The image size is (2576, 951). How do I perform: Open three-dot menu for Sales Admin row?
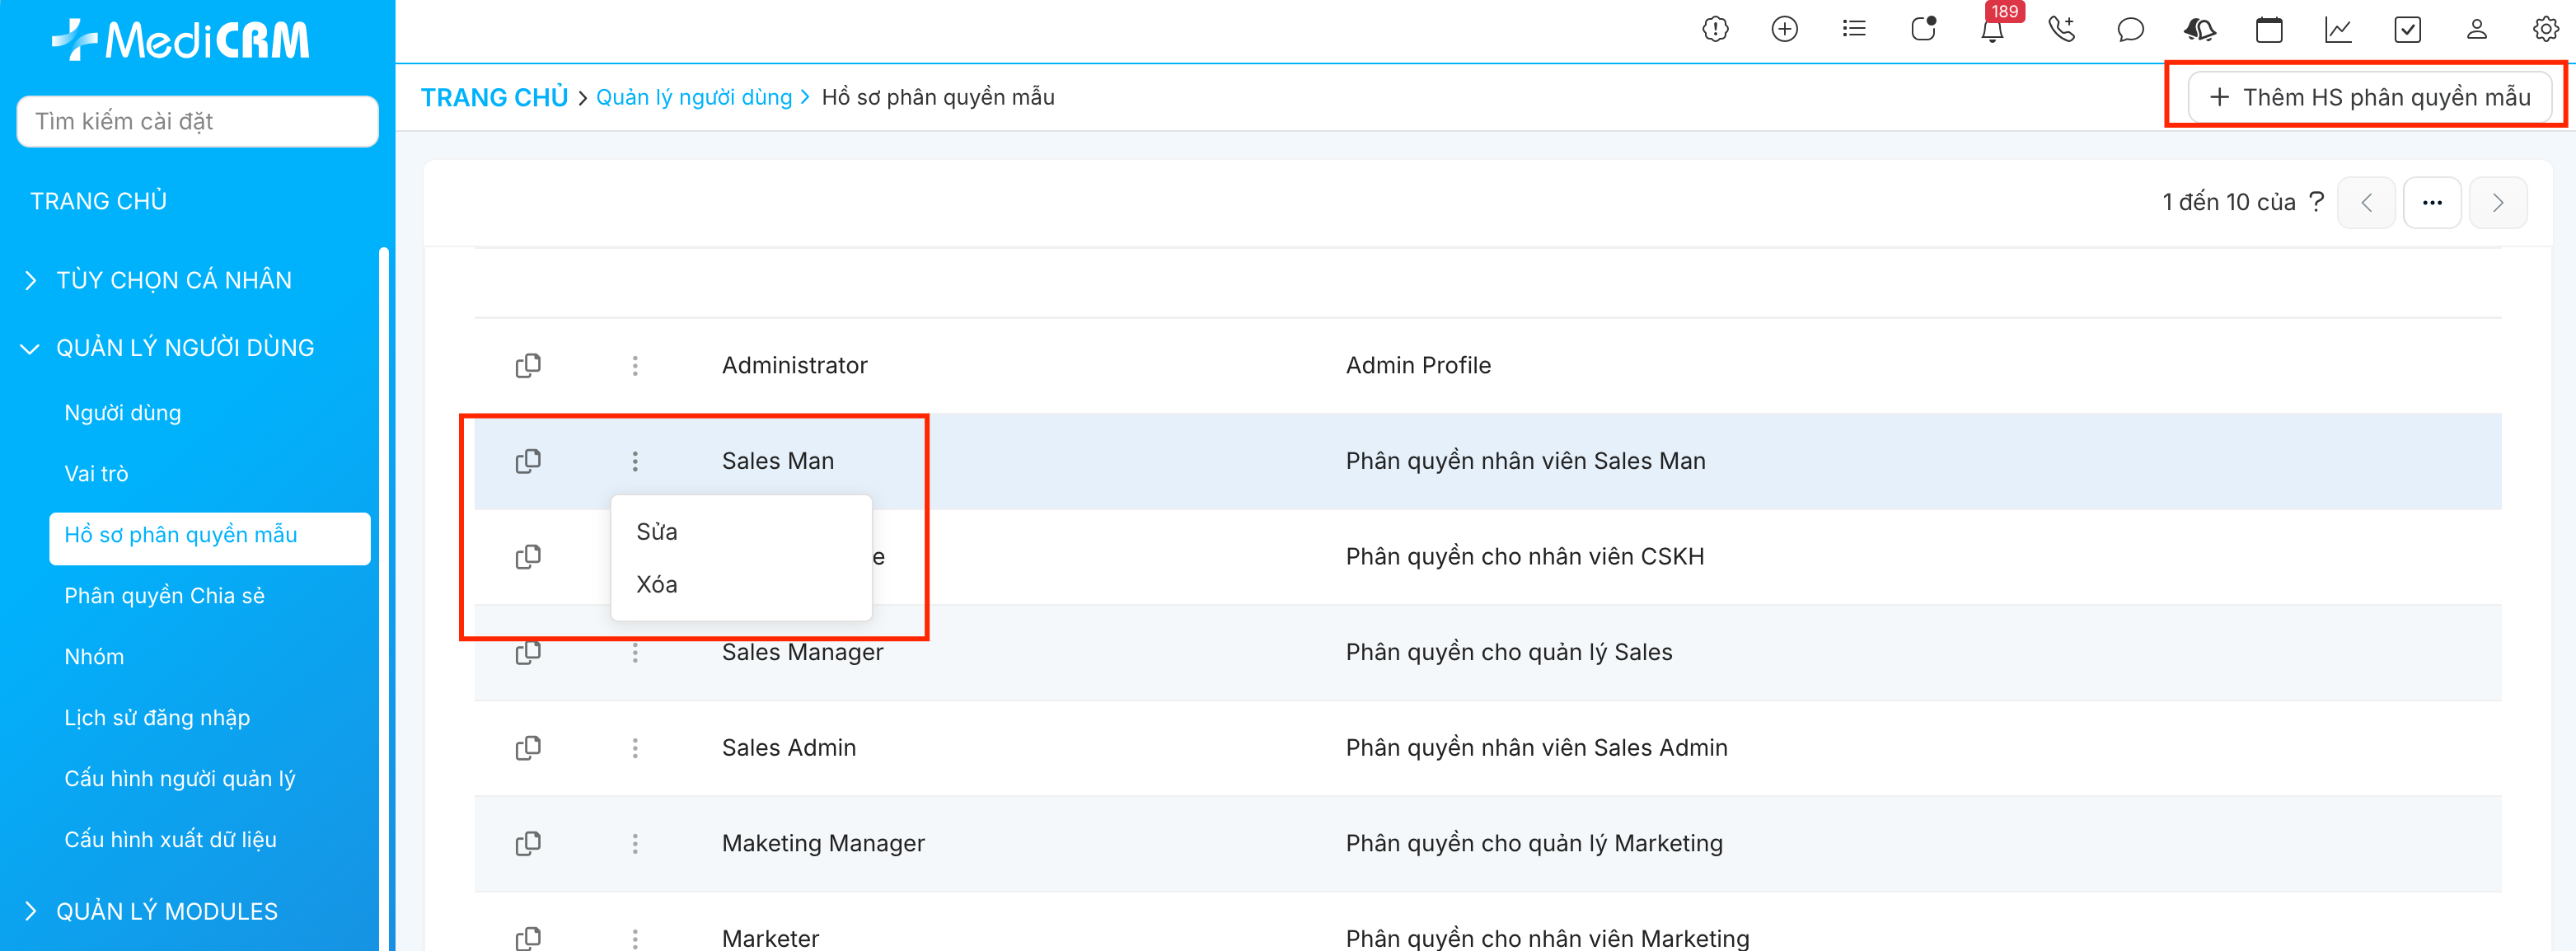[x=635, y=748]
